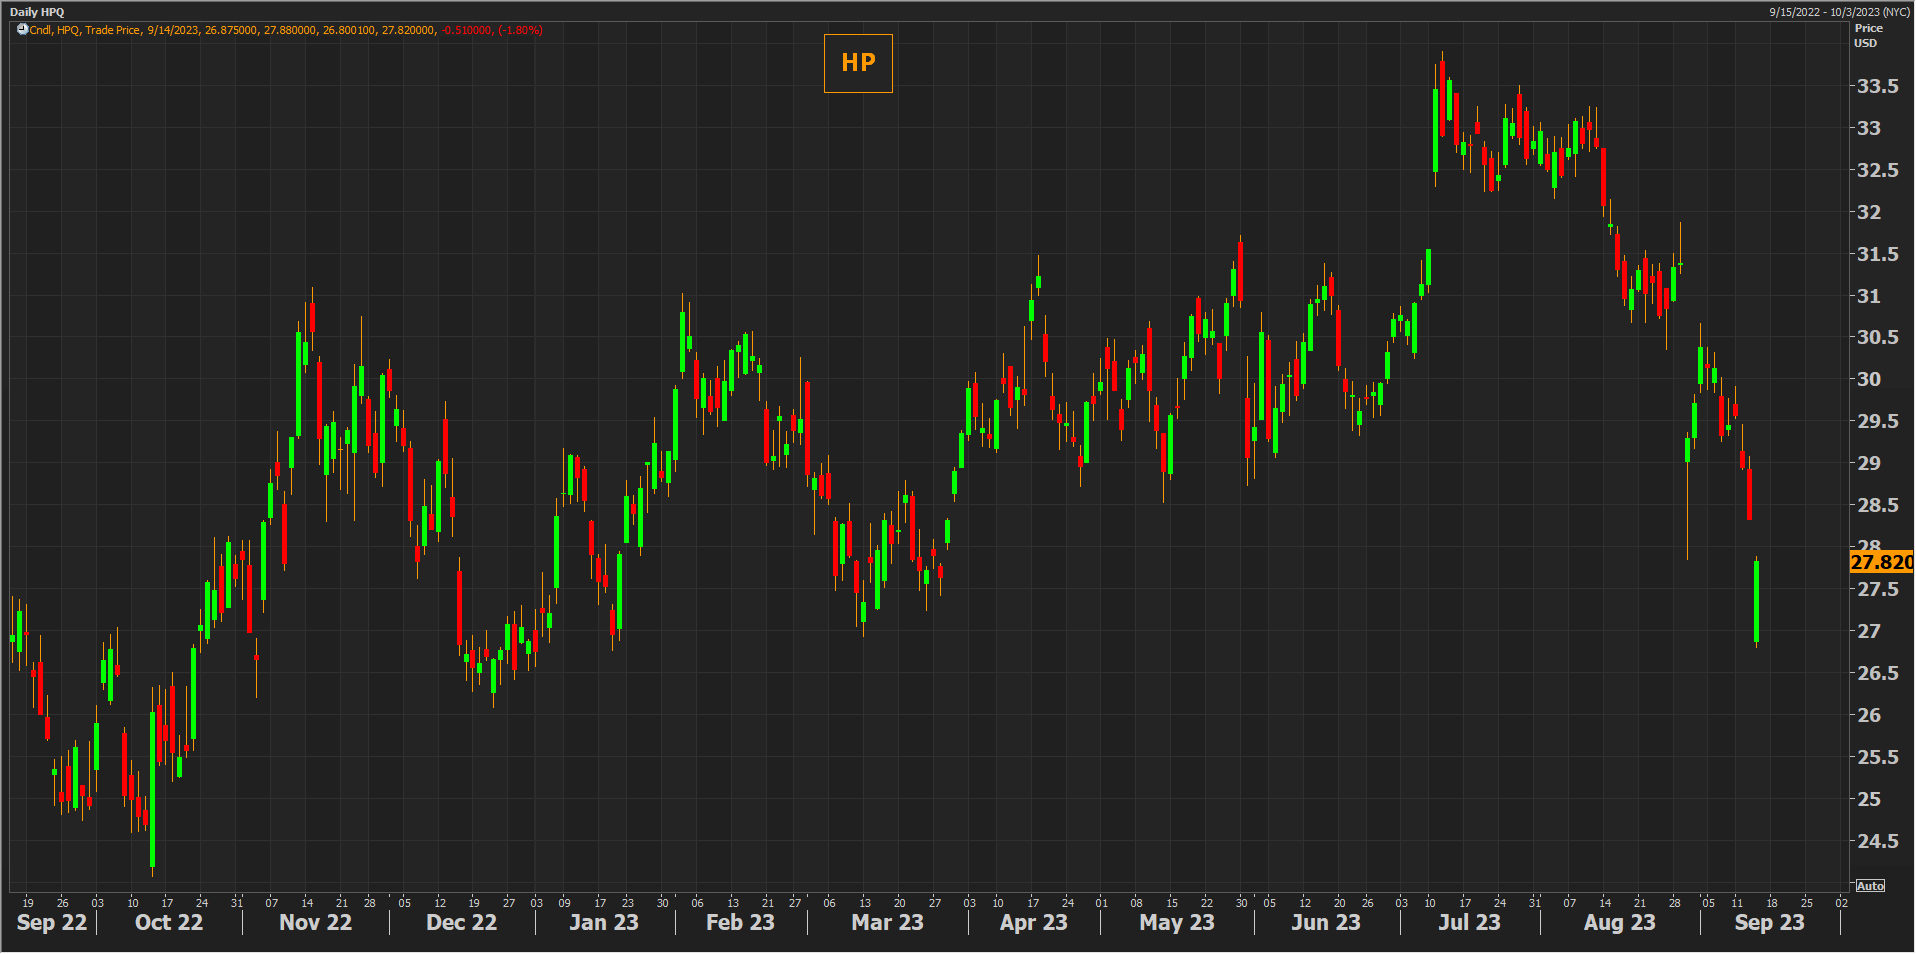1916x954 pixels.
Task: Click the Apr 23 month label
Action: tap(1033, 922)
